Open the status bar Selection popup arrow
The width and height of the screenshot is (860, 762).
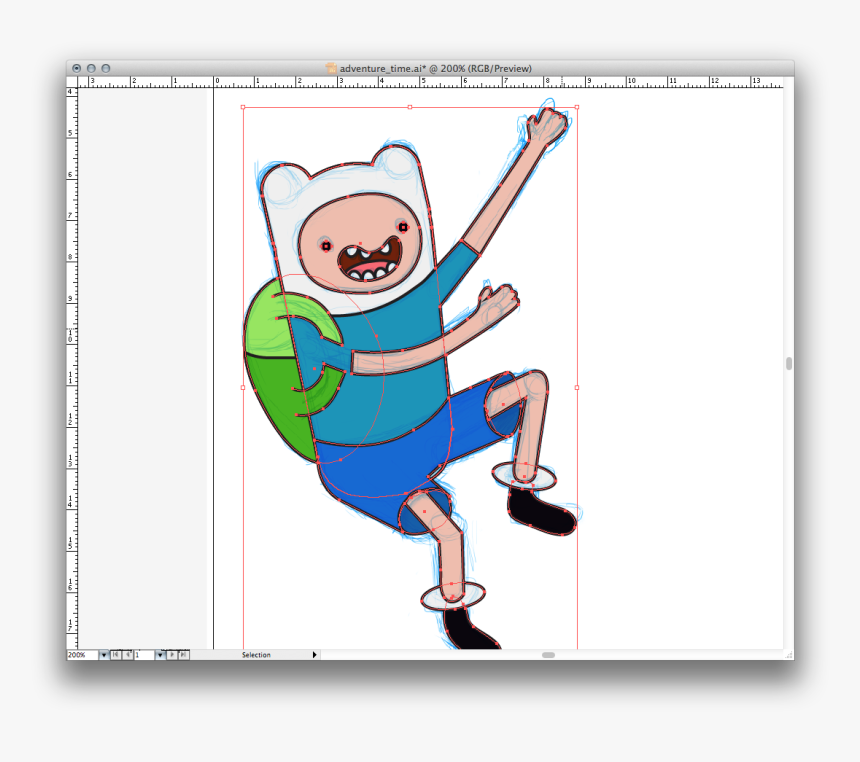pyautogui.click(x=314, y=655)
